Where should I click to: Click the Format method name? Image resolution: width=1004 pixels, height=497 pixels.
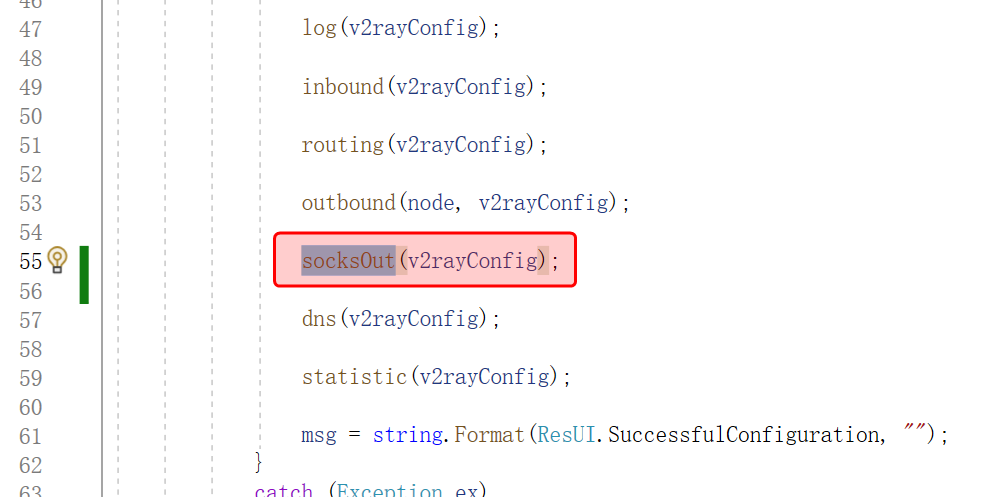[489, 435]
